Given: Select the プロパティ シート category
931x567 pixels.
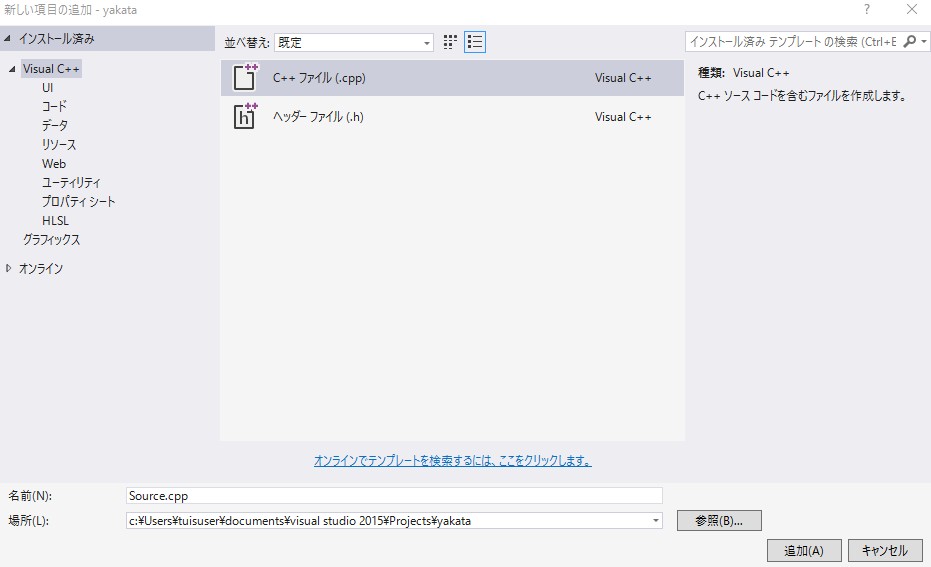Looking at the screenshot, I should coord(78,202).
